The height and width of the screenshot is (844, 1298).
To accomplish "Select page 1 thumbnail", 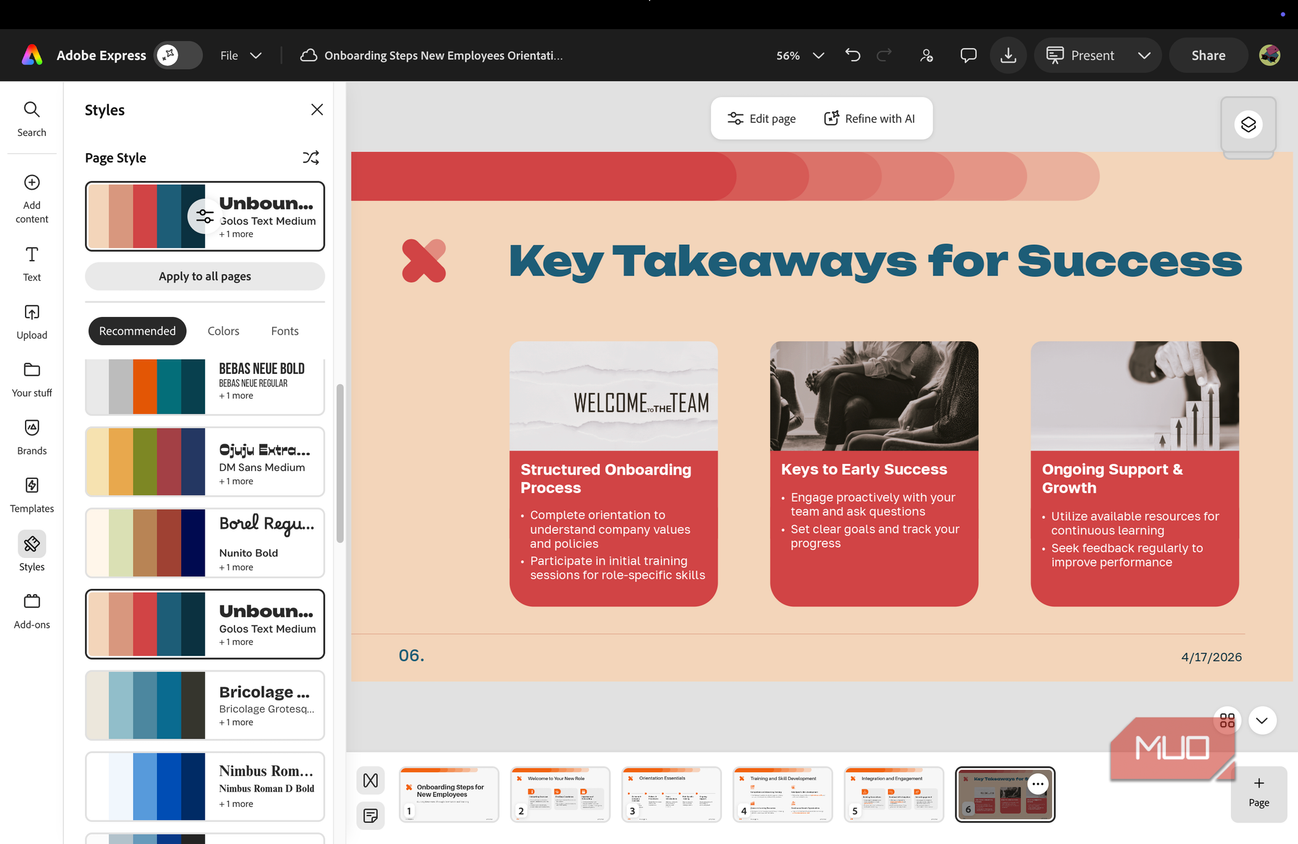I will [x=449, y=795].
